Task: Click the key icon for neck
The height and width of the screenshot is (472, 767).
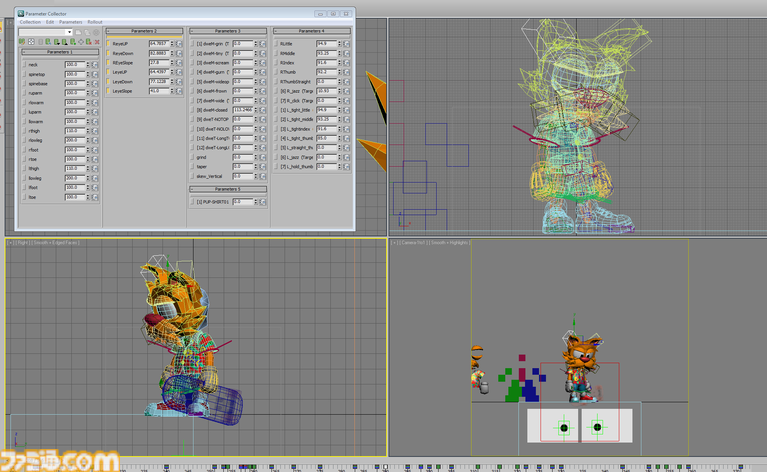Action: 95,65
